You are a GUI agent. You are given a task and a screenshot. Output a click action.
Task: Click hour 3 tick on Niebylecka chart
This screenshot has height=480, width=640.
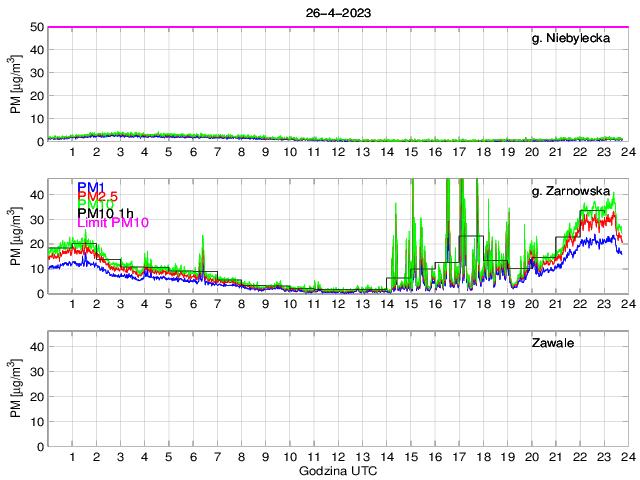click(120, 151)
